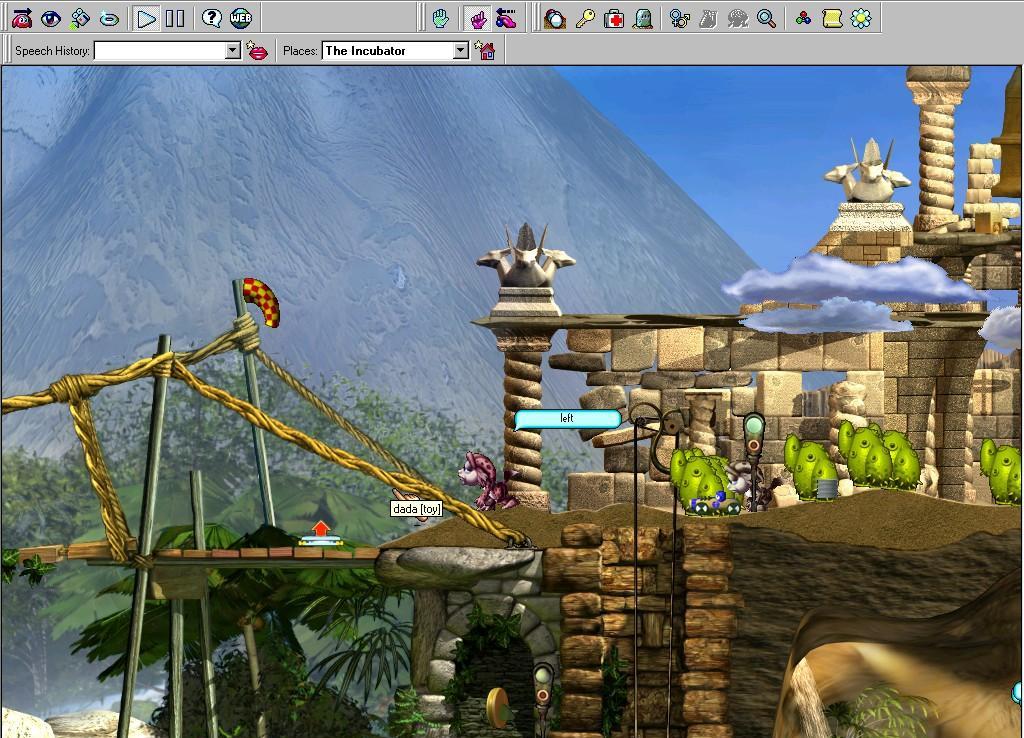Open the Breeder's Kit gender symbols icon
This screenshot has width=1024, height=738.
(680, 18)
